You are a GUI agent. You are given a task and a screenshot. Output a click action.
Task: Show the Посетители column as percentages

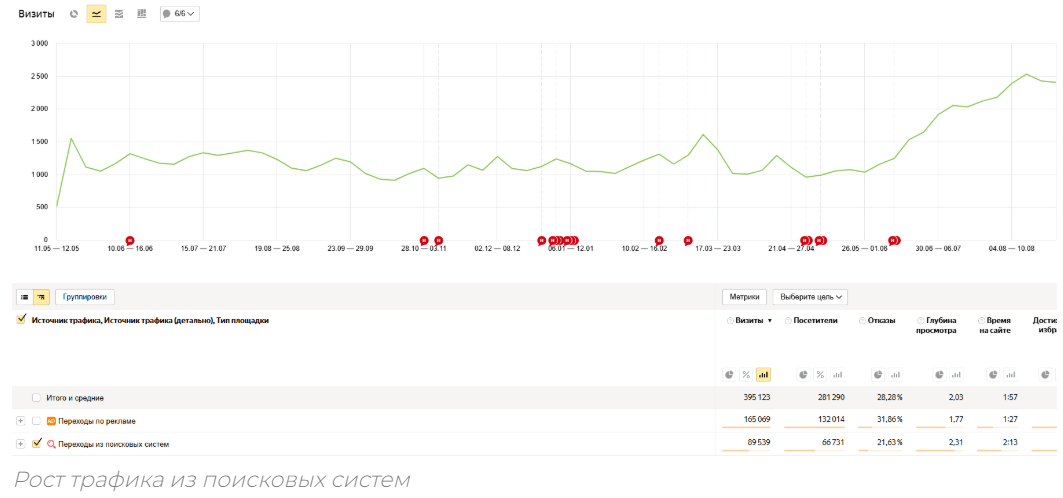820,374
